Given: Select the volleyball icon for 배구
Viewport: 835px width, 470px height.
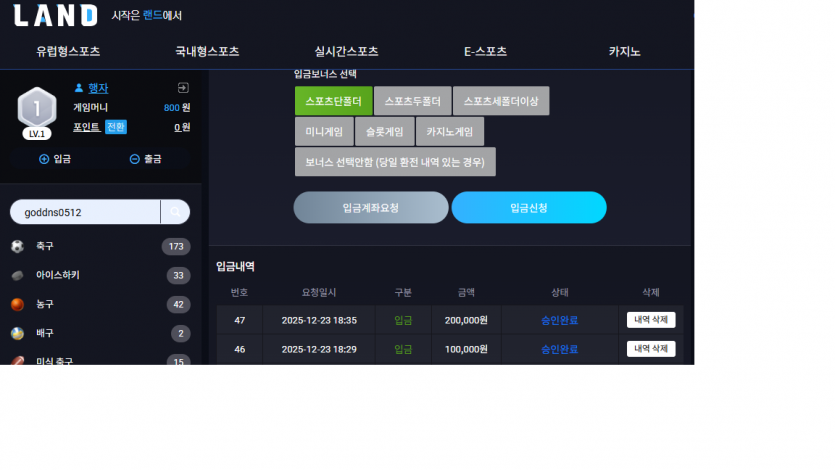Looking at the screenshot, I should pyautogui.click(x=18, y=333).
